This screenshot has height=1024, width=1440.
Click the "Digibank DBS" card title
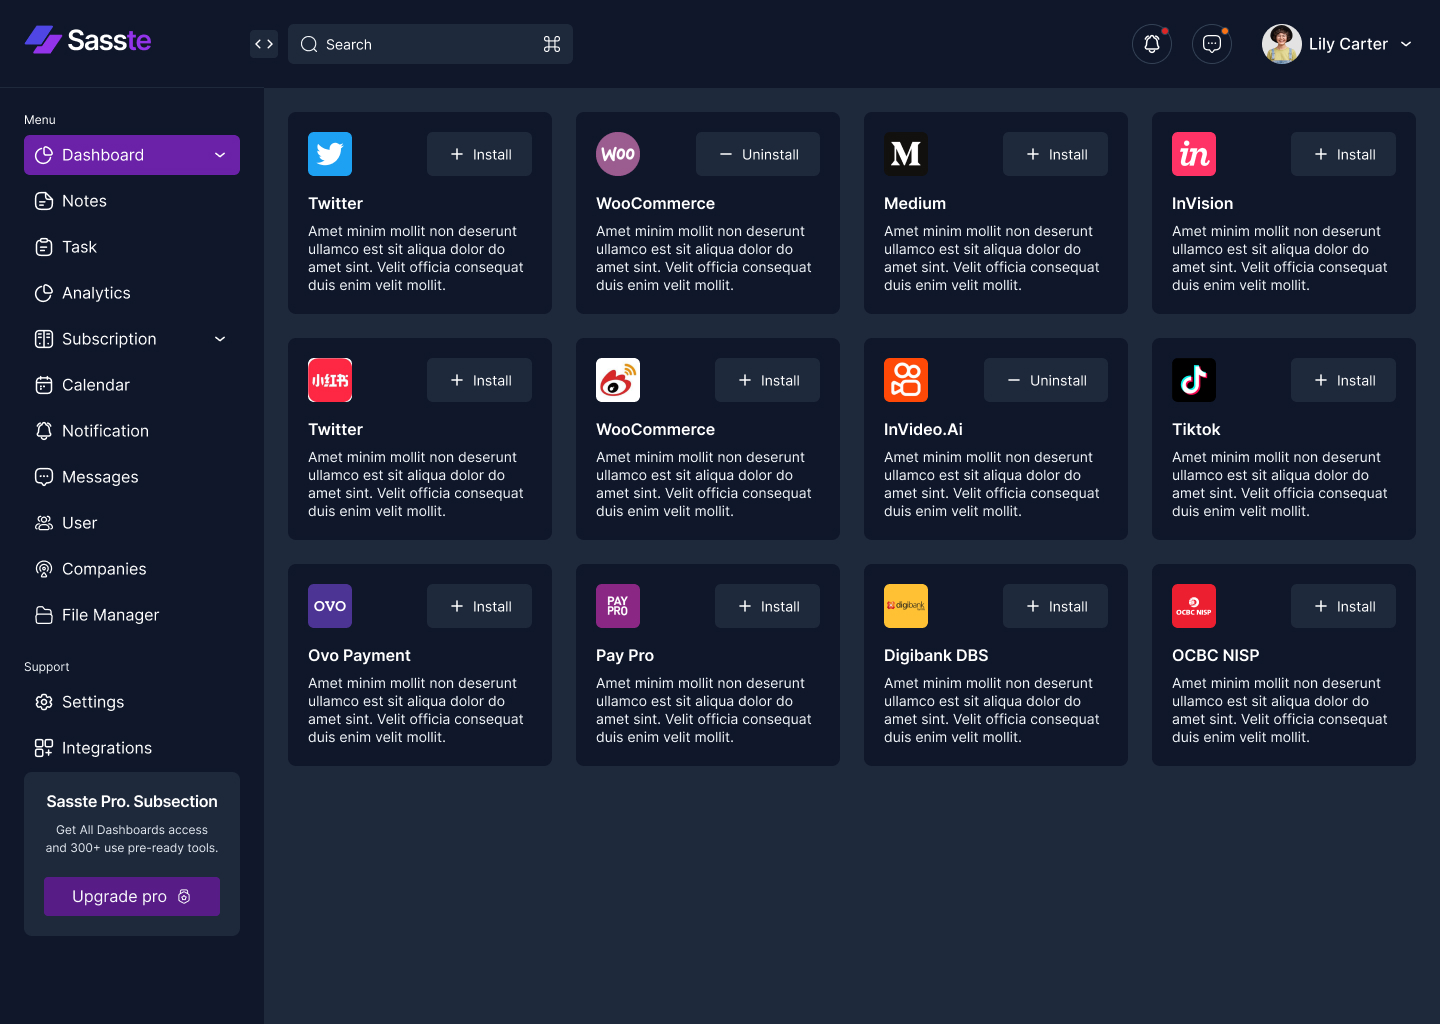[936, 655]
